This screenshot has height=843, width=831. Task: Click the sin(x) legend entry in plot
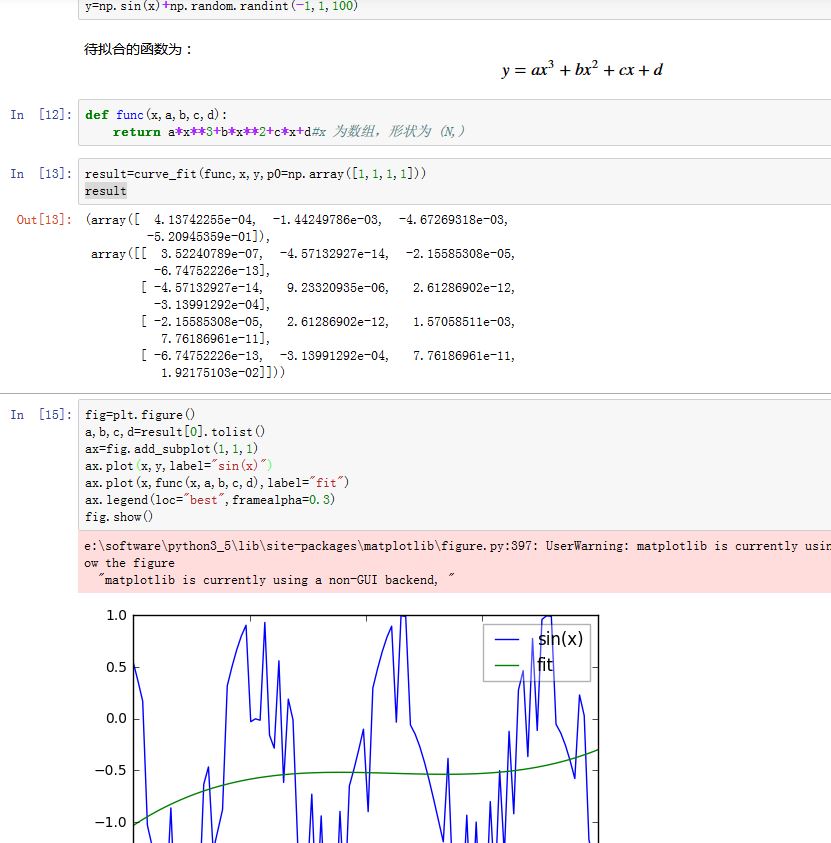point(559,639)
